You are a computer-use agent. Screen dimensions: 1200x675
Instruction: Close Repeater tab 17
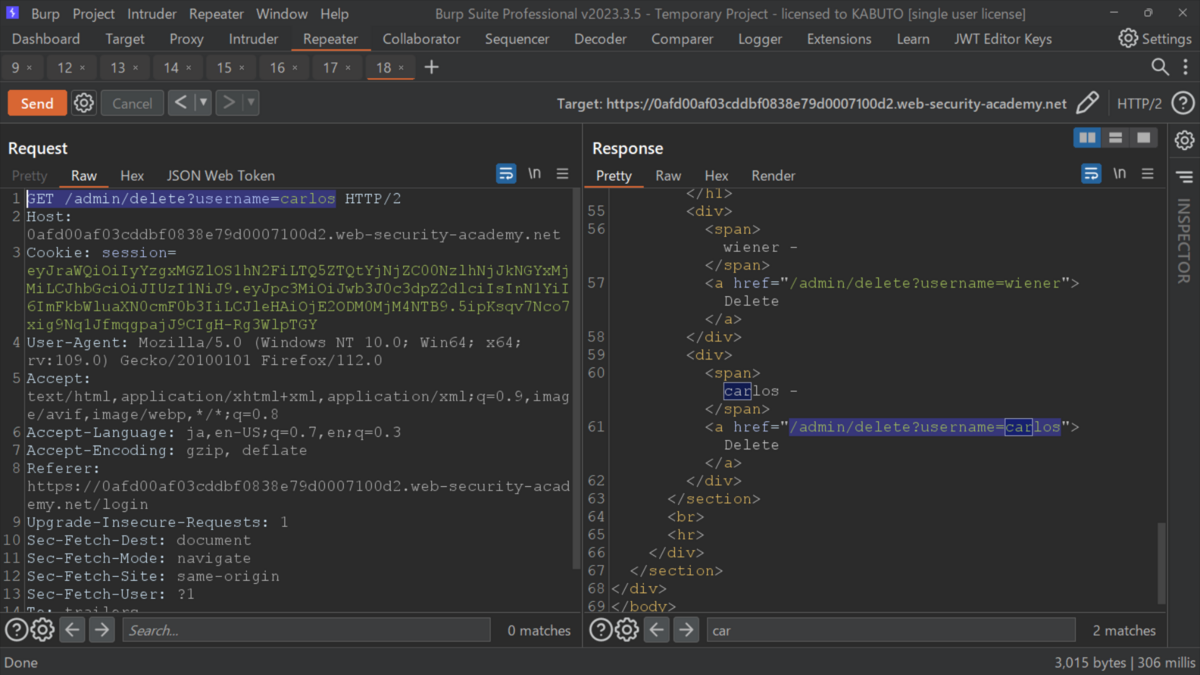click(347, 68)
